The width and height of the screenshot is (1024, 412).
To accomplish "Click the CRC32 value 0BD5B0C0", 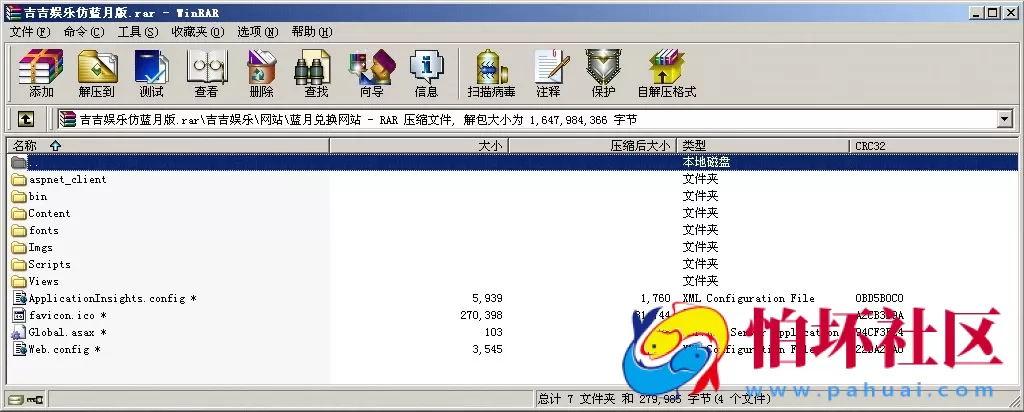I will click(x=879, y=298).
